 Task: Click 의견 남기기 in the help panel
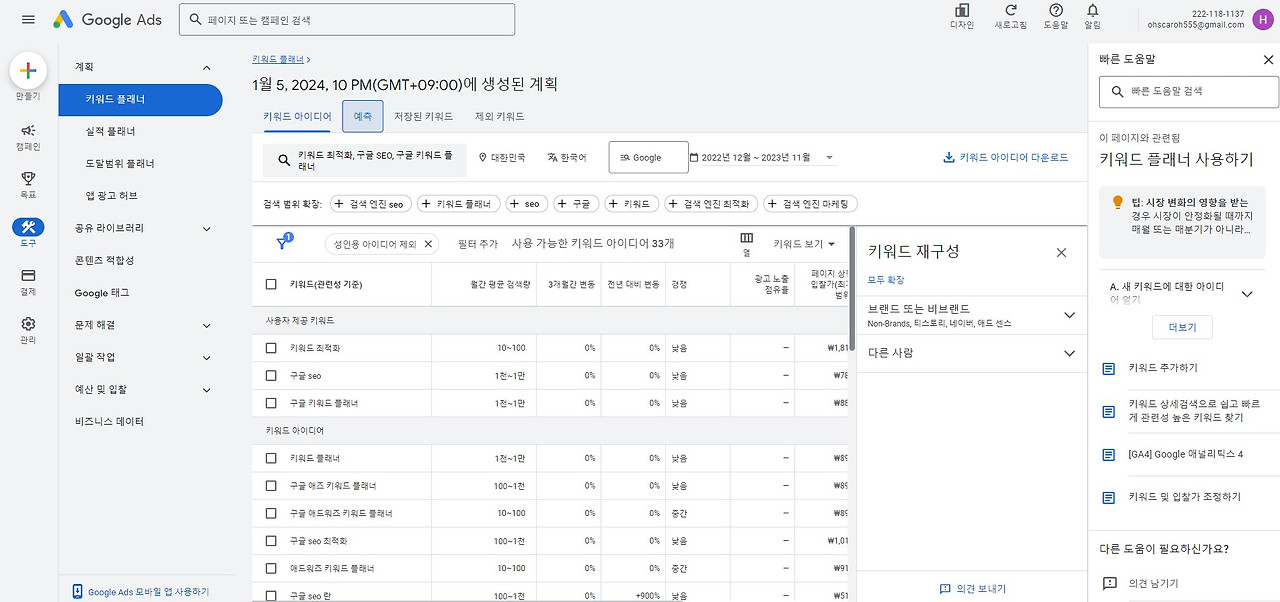[1153, 583]
